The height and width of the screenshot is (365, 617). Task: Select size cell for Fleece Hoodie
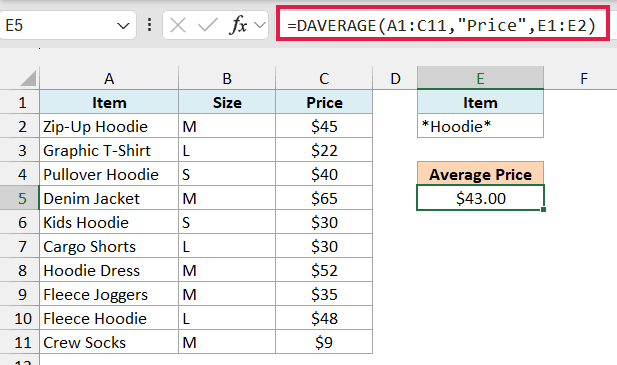(227, 318)
